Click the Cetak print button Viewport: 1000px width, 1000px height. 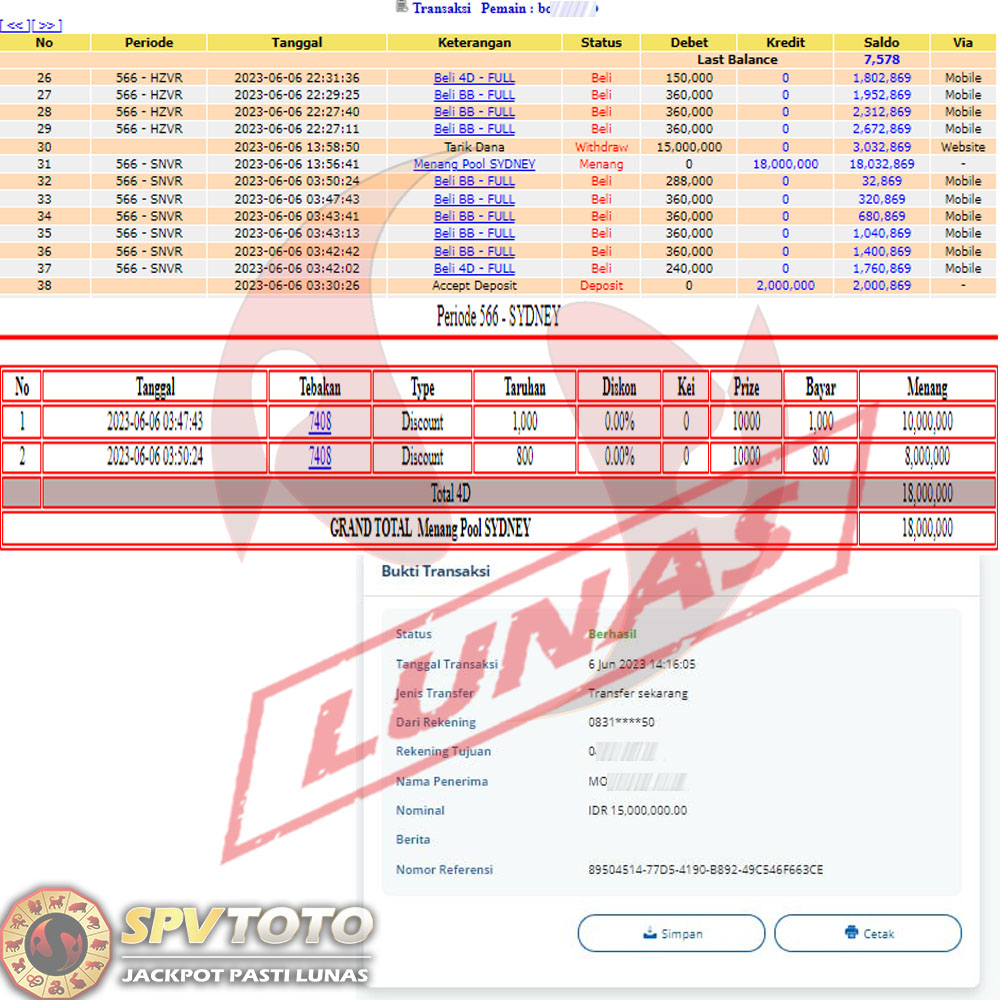click(x=867, y=933)
